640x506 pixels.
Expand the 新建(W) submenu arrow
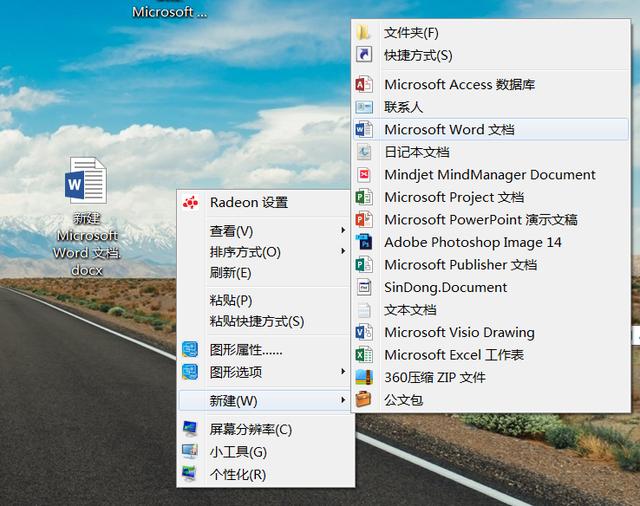pyautogui.click(x=343, y=401)
